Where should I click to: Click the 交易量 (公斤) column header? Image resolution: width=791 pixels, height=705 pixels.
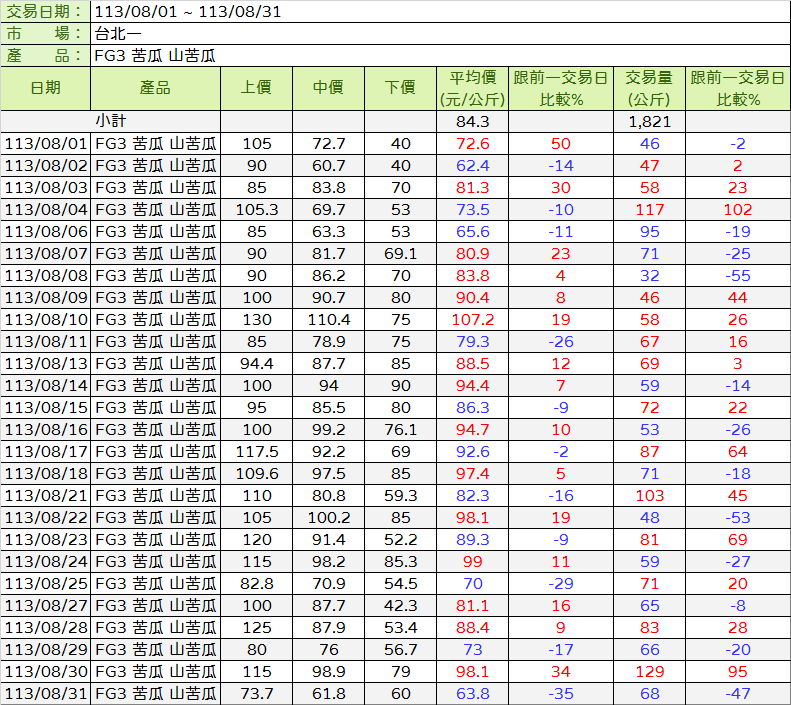[649, 88]
